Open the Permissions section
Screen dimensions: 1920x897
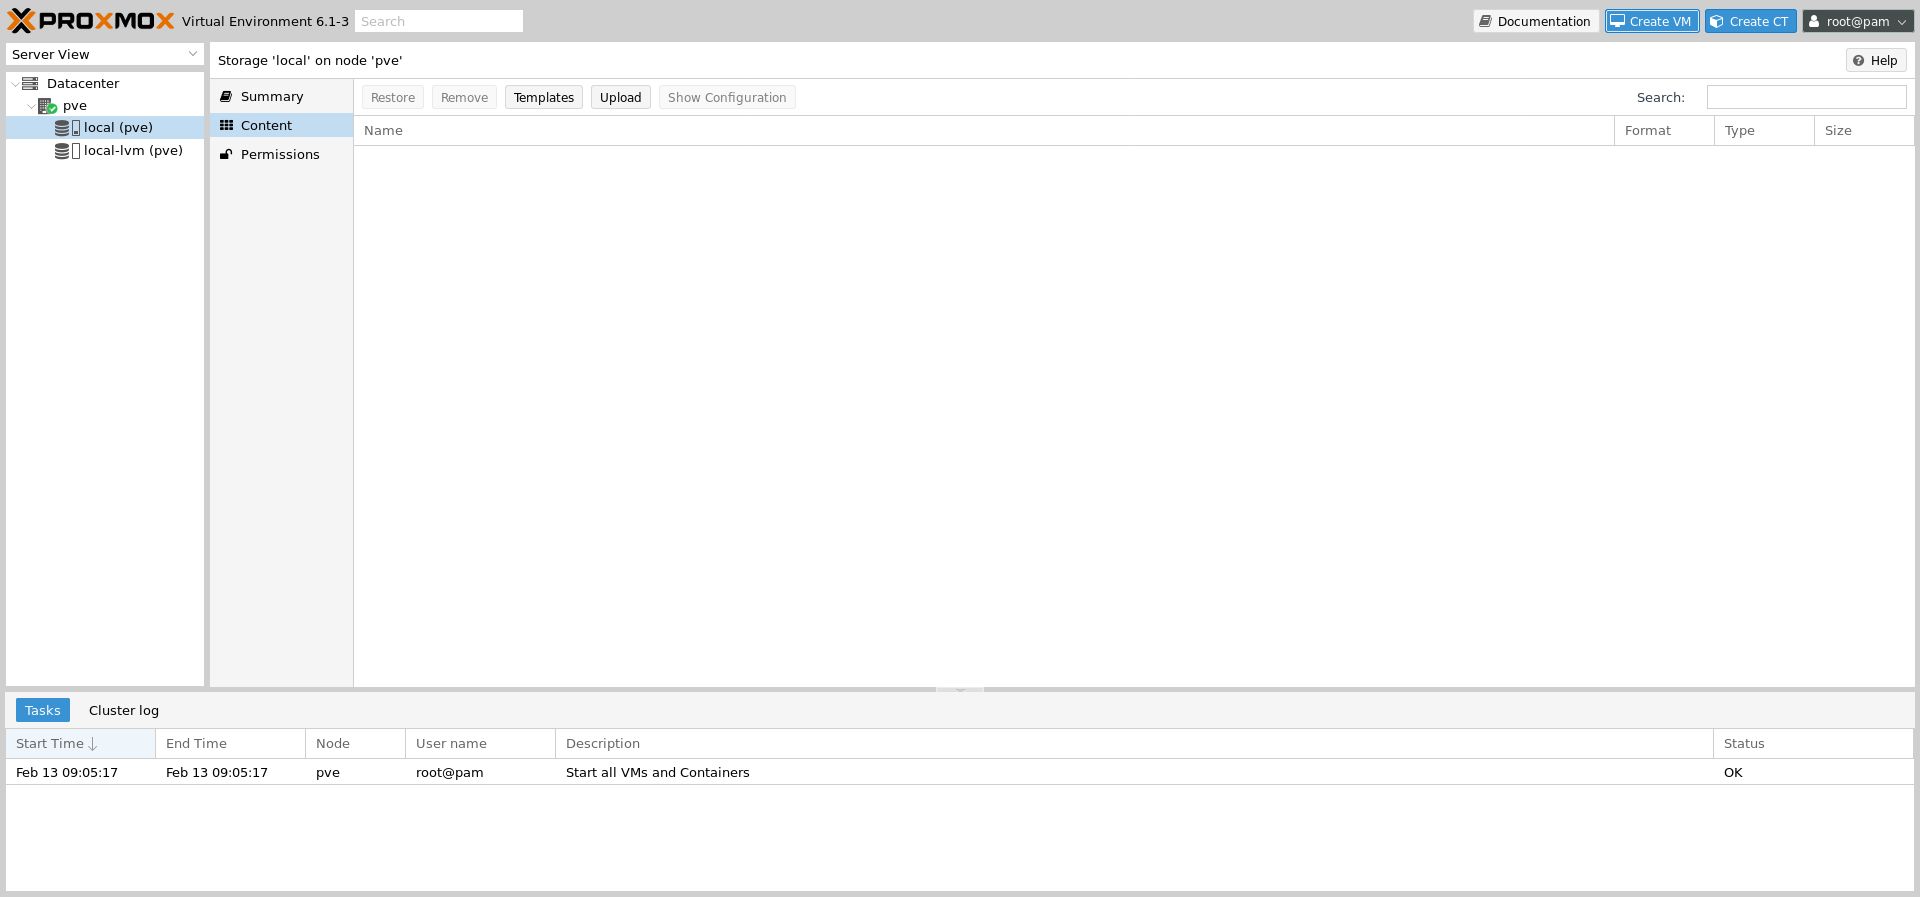(x=281, y=155)
